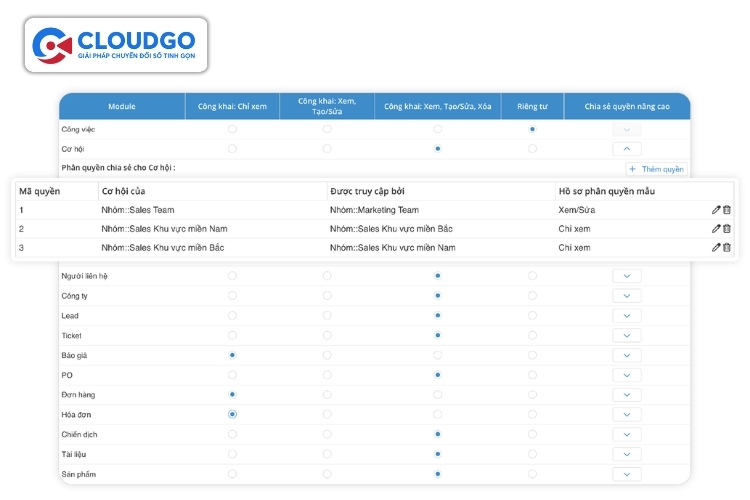Select Riêng tư radio for Công việc
The height and width of the screenshot is (500, 750).
click(x=532, y=129)
